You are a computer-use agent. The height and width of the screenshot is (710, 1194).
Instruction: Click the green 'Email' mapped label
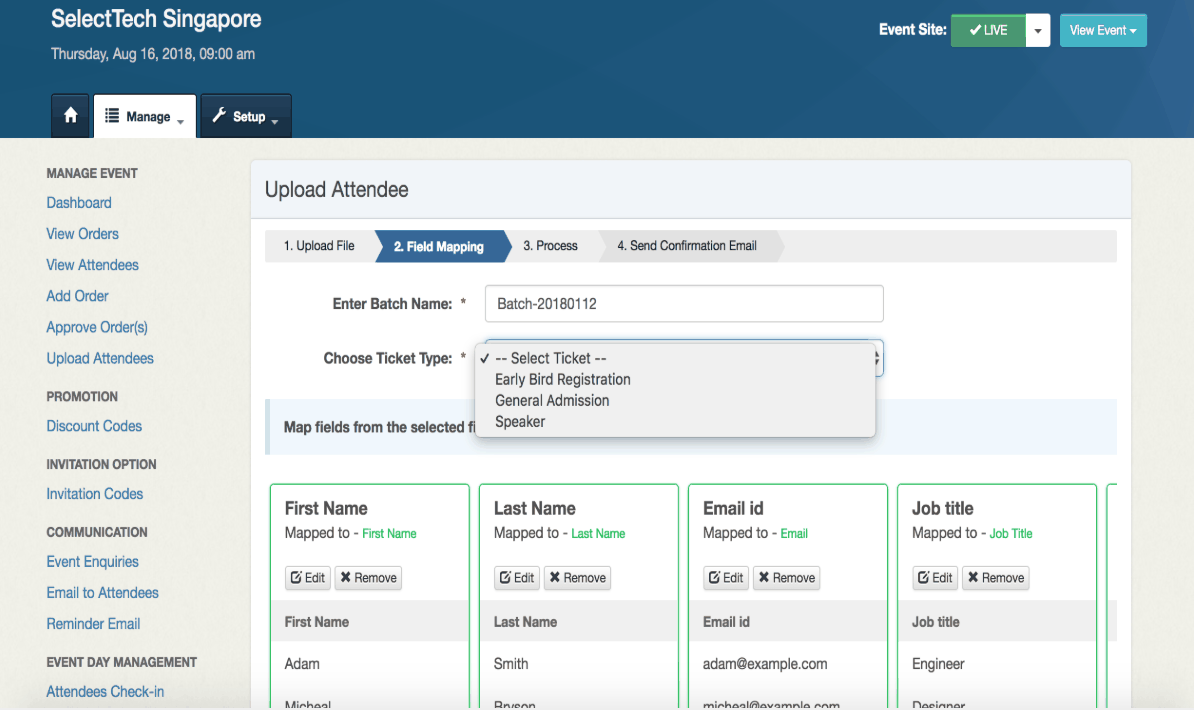pos(793,534)
